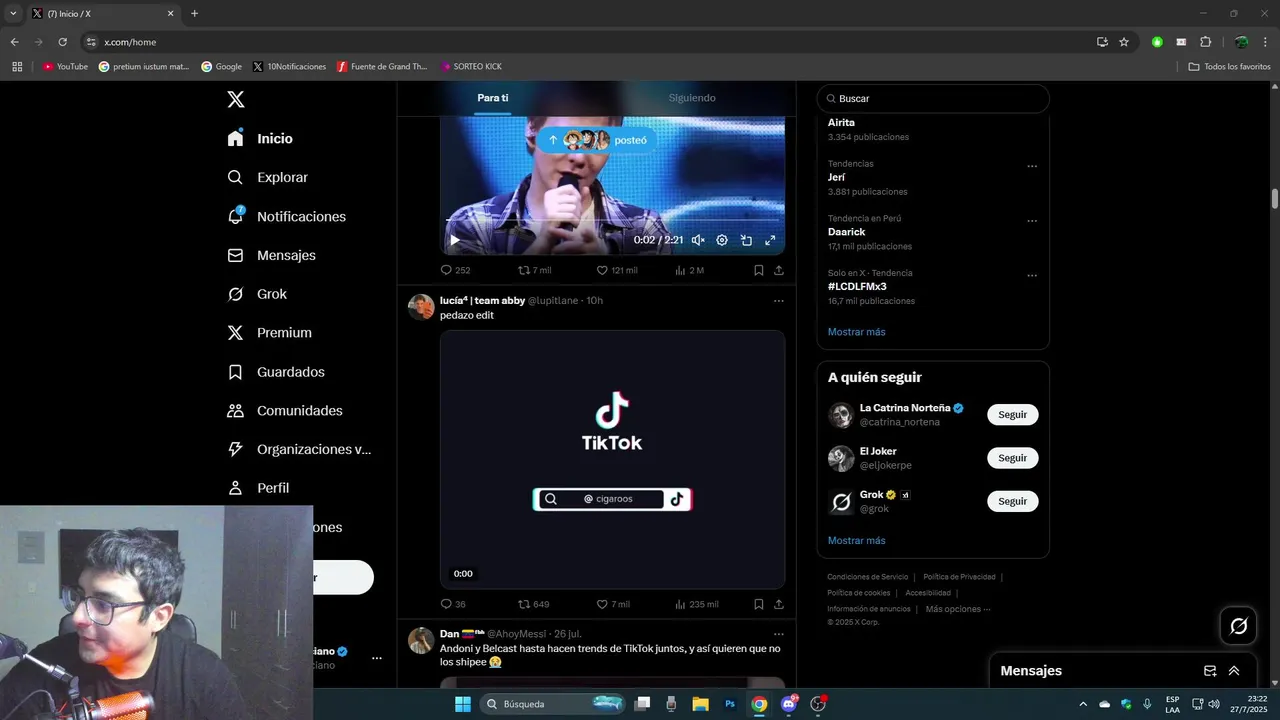Open Premium in left sidebar
Image resolution: width=1280 pixels, height=720 pixels.
tap(269, 333)
